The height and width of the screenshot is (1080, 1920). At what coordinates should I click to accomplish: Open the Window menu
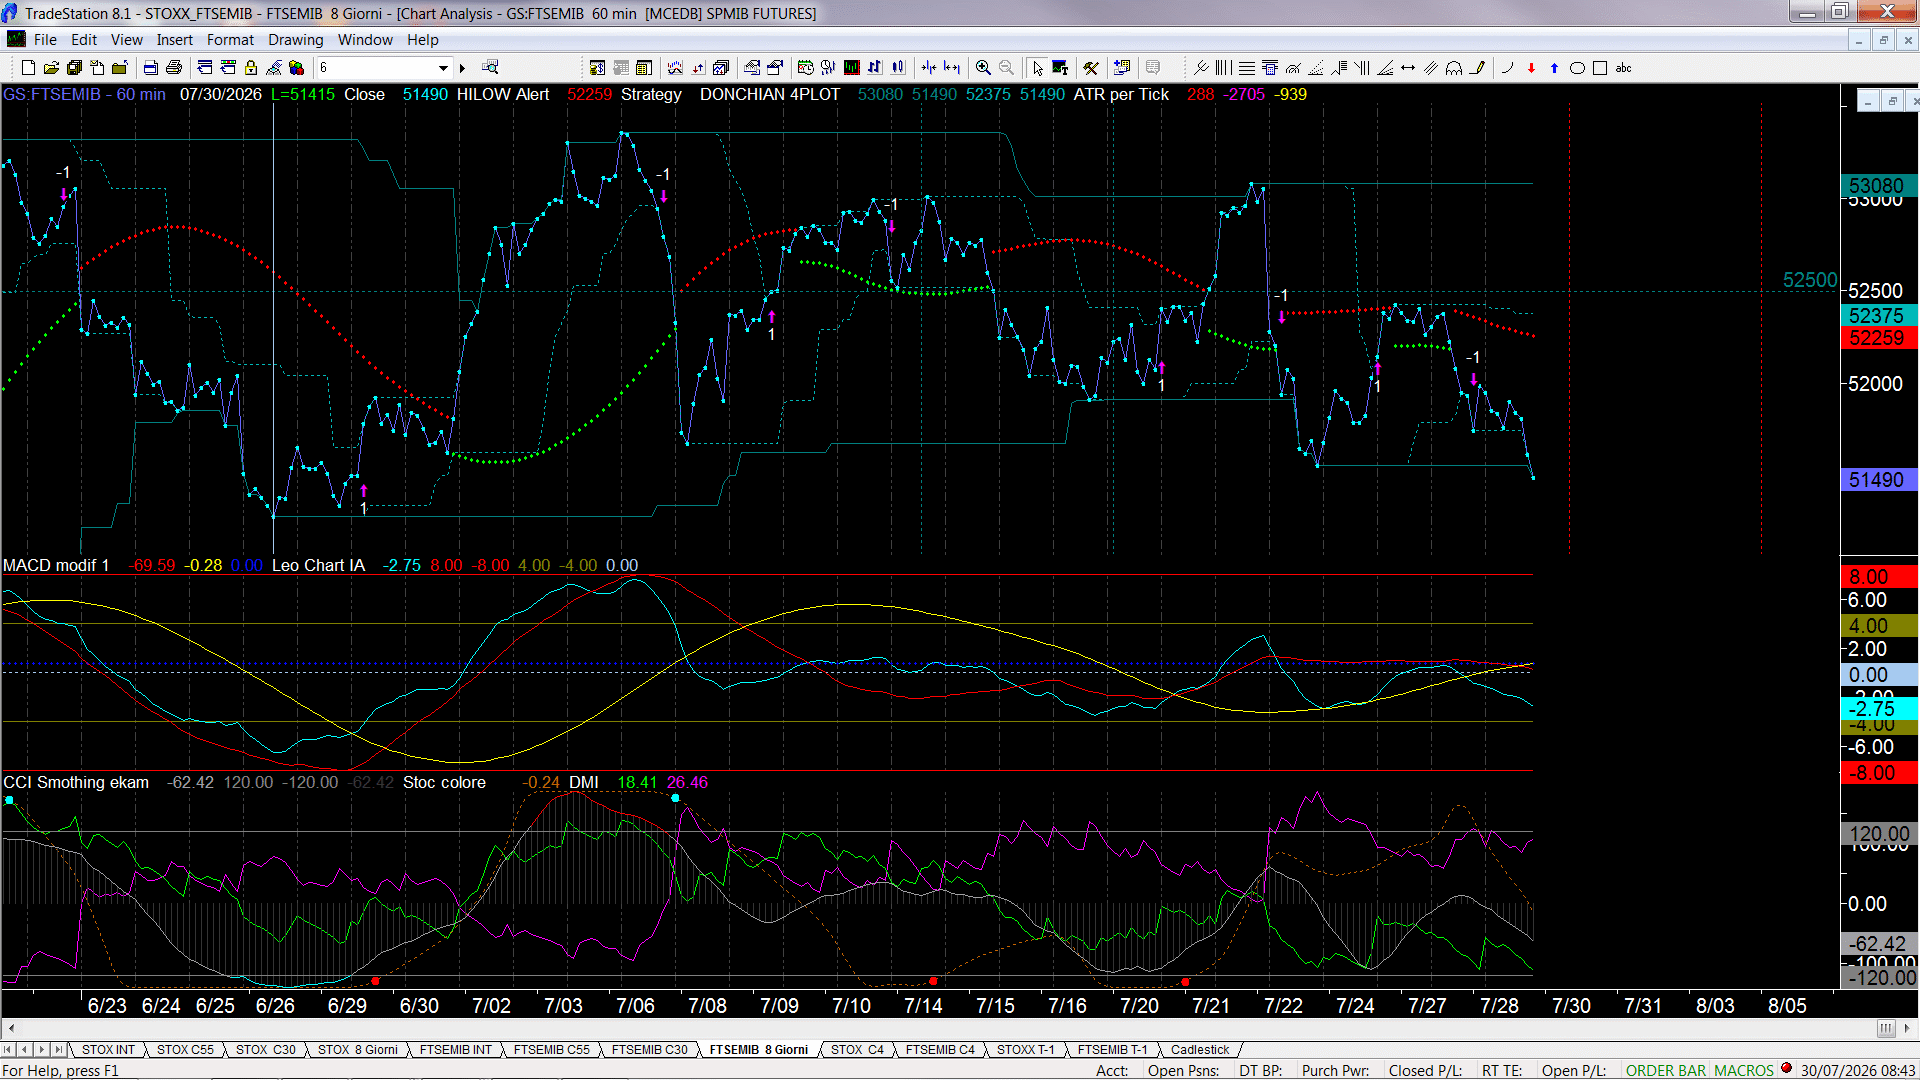tap(365, 40)
